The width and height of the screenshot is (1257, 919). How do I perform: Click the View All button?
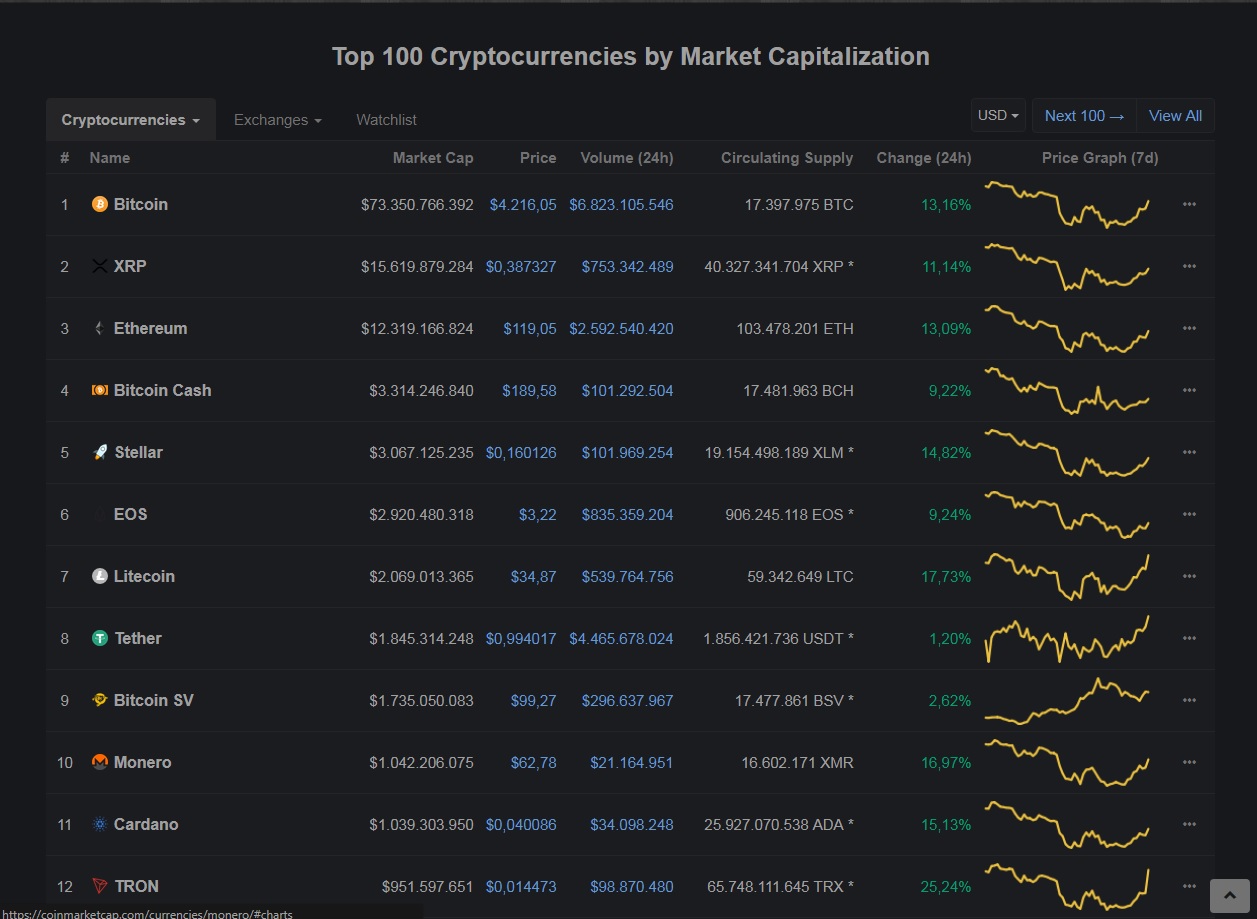(1175, 116)
